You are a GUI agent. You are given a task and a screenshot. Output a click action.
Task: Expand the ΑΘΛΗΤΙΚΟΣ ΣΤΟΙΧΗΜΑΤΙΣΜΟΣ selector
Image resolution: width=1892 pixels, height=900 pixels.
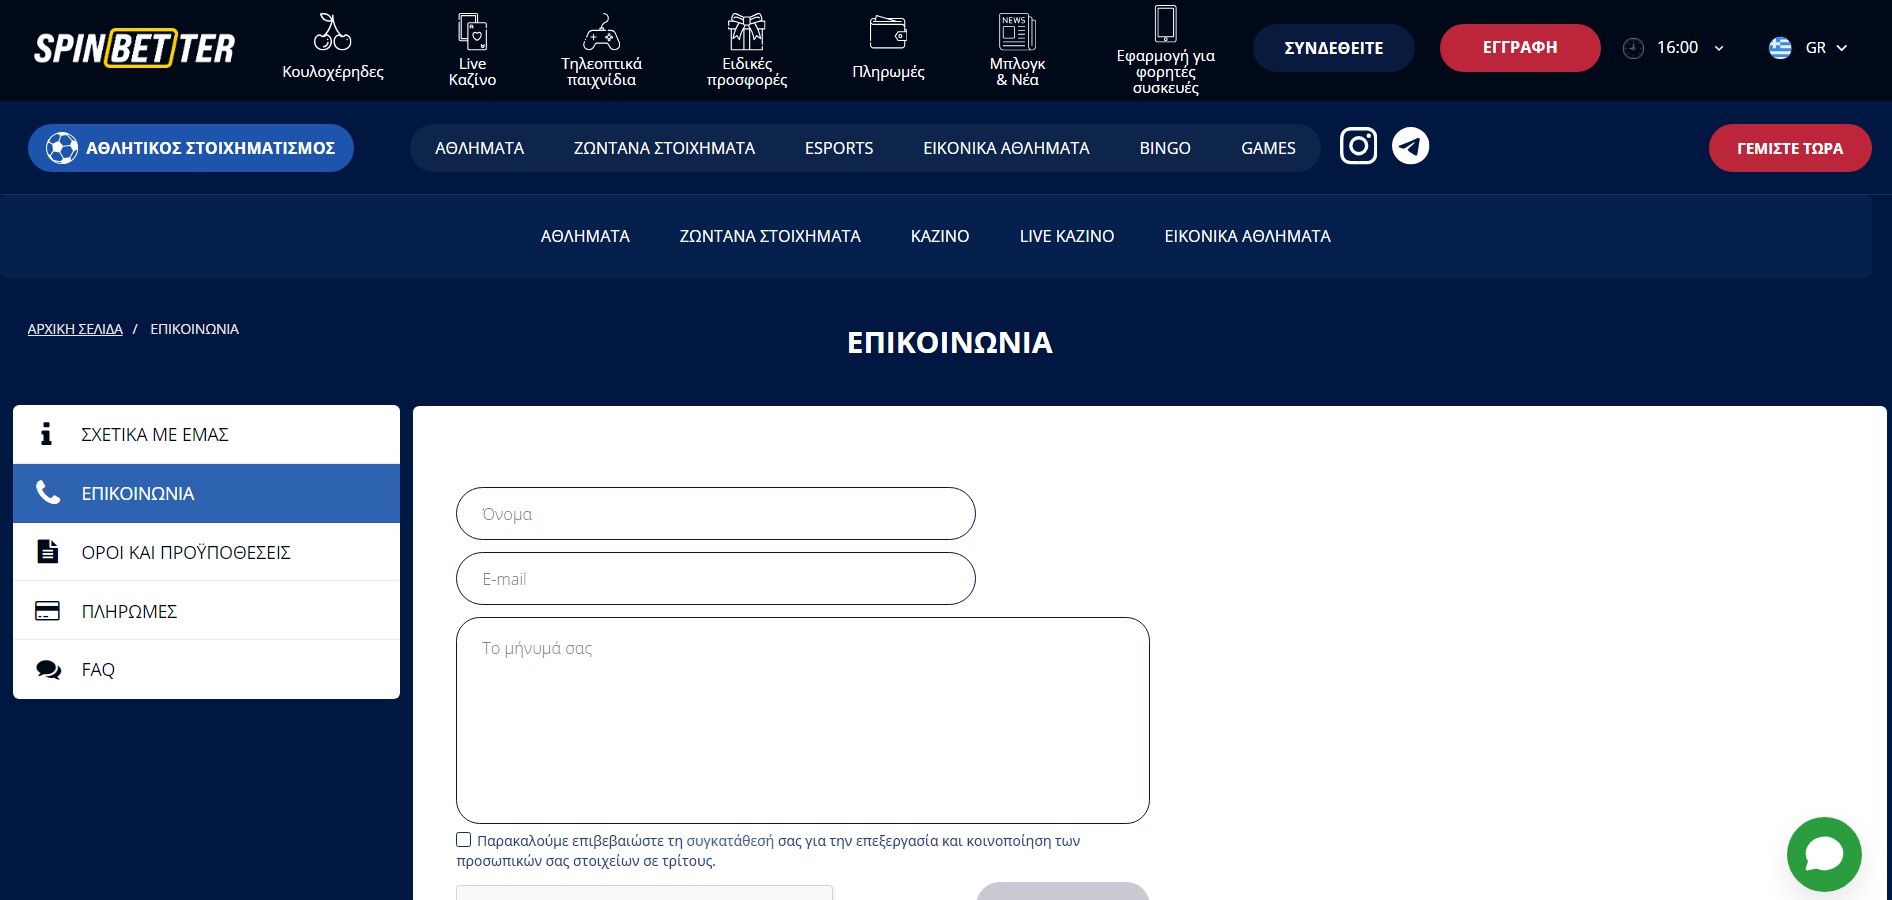[x=190, y=147]
